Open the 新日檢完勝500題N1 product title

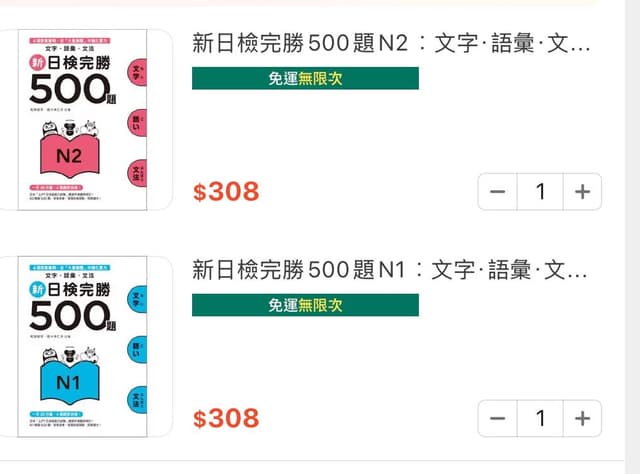point(391,270)
